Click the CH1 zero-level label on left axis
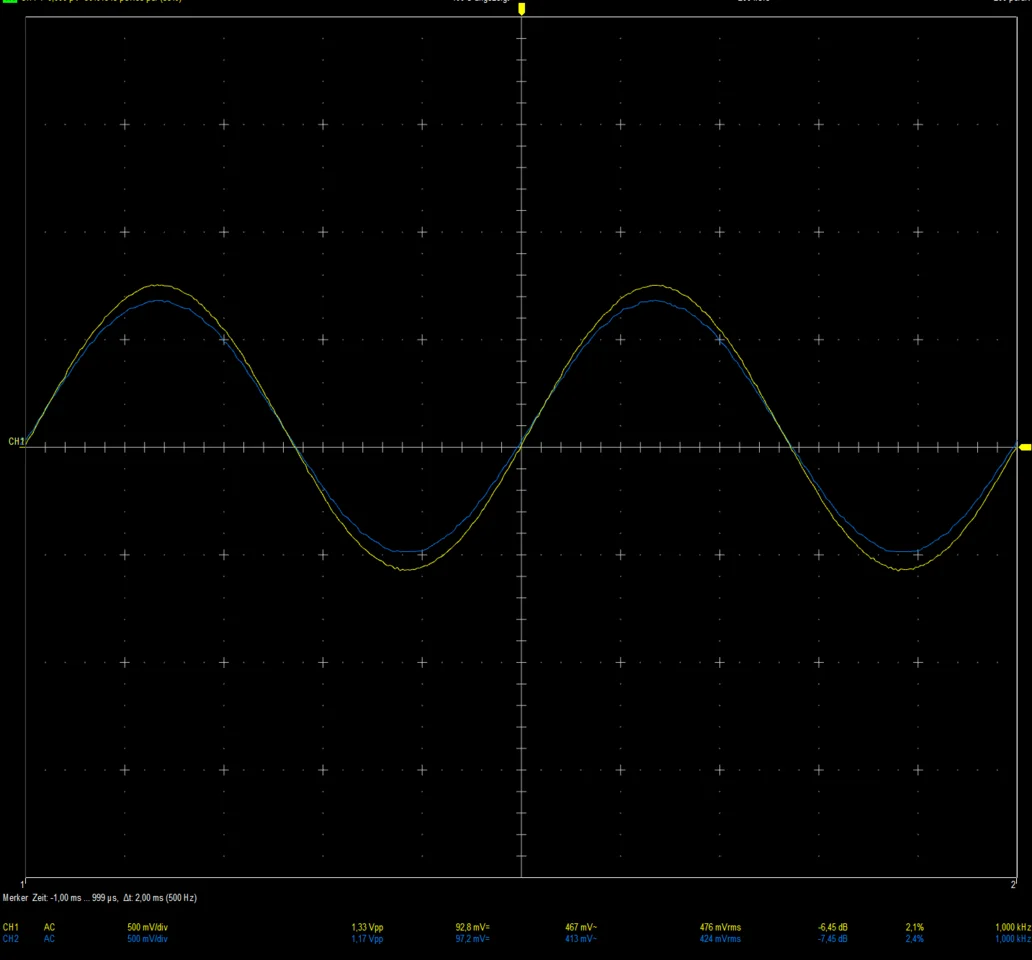 pos(16,441)
